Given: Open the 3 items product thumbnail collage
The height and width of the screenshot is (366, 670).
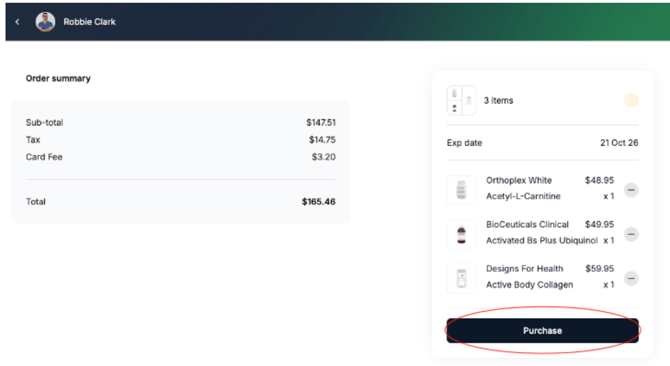Looking at the screenshot, I should pyautogui.click(x=461, y=100).
